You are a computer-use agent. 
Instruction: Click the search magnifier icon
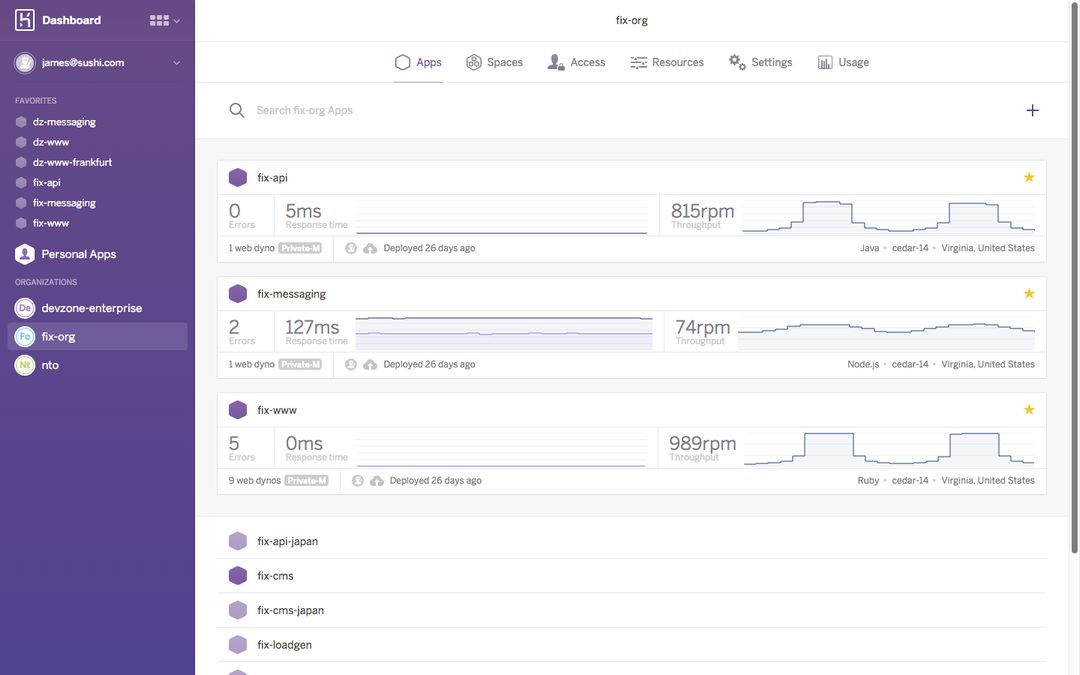tap(237, 110)
